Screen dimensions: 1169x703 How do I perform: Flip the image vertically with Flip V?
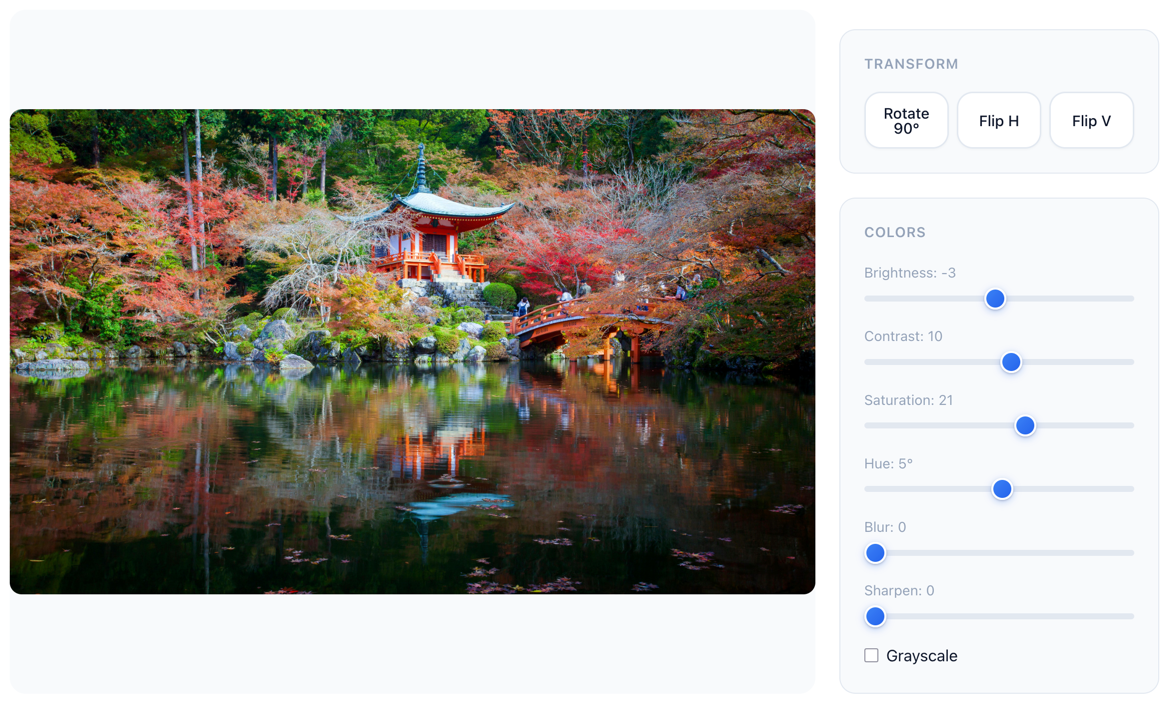(x=1091, y=120)
